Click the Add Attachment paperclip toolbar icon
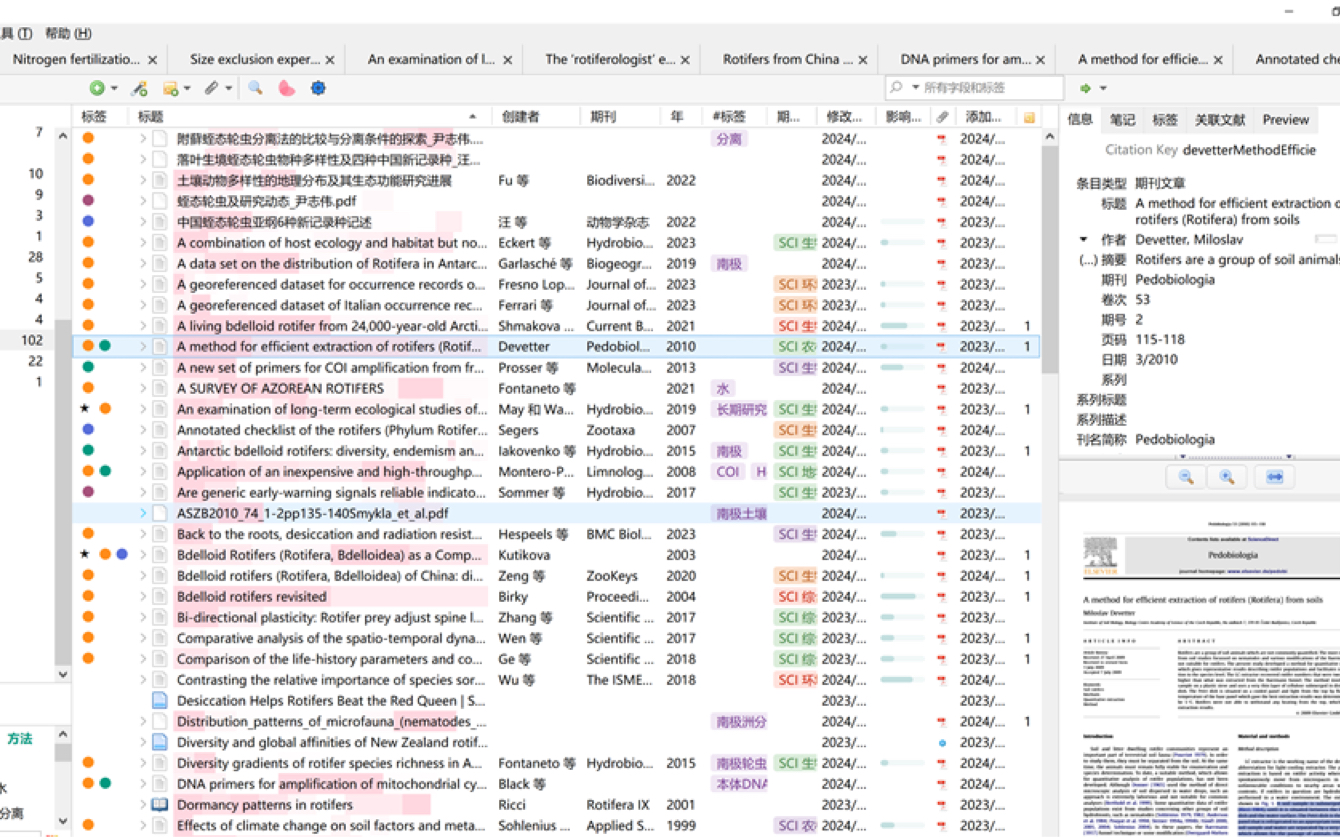Viewport: 1340px width, 837px height. tap(211, 88)
